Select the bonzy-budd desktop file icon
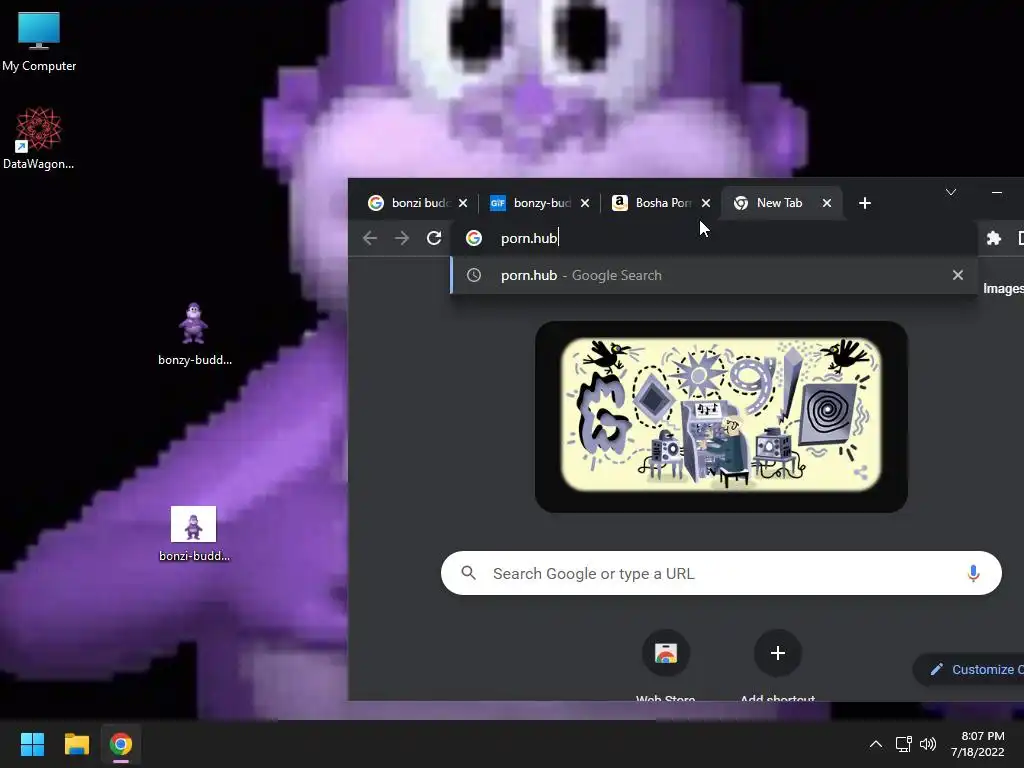1024x768 pixels. point(194,334)
